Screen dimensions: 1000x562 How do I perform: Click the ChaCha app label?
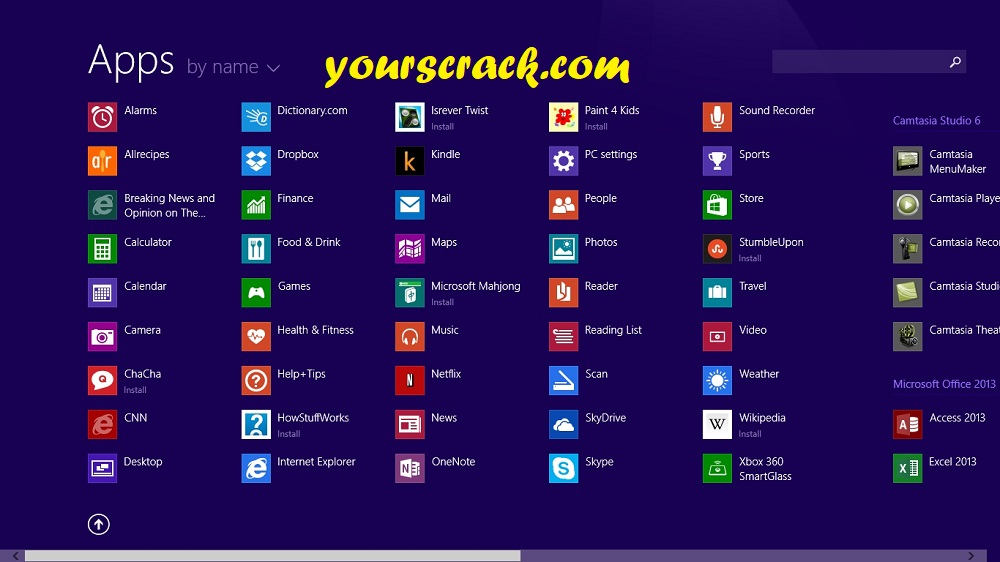point(142,374)
